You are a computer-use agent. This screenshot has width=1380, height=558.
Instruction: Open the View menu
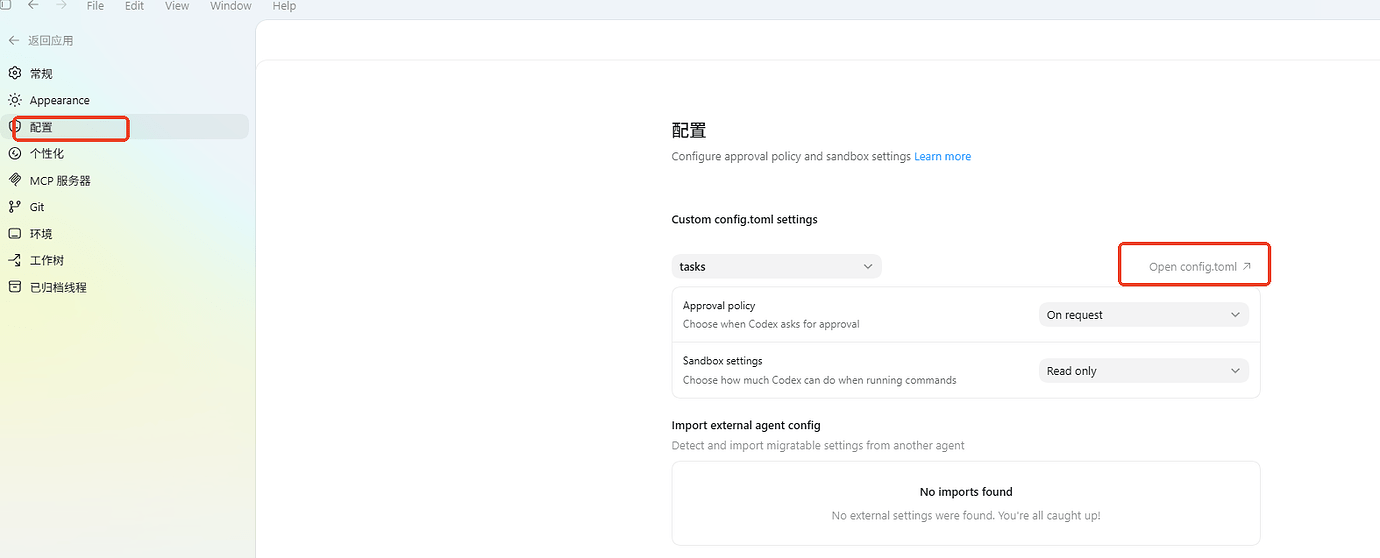(177, 6)
